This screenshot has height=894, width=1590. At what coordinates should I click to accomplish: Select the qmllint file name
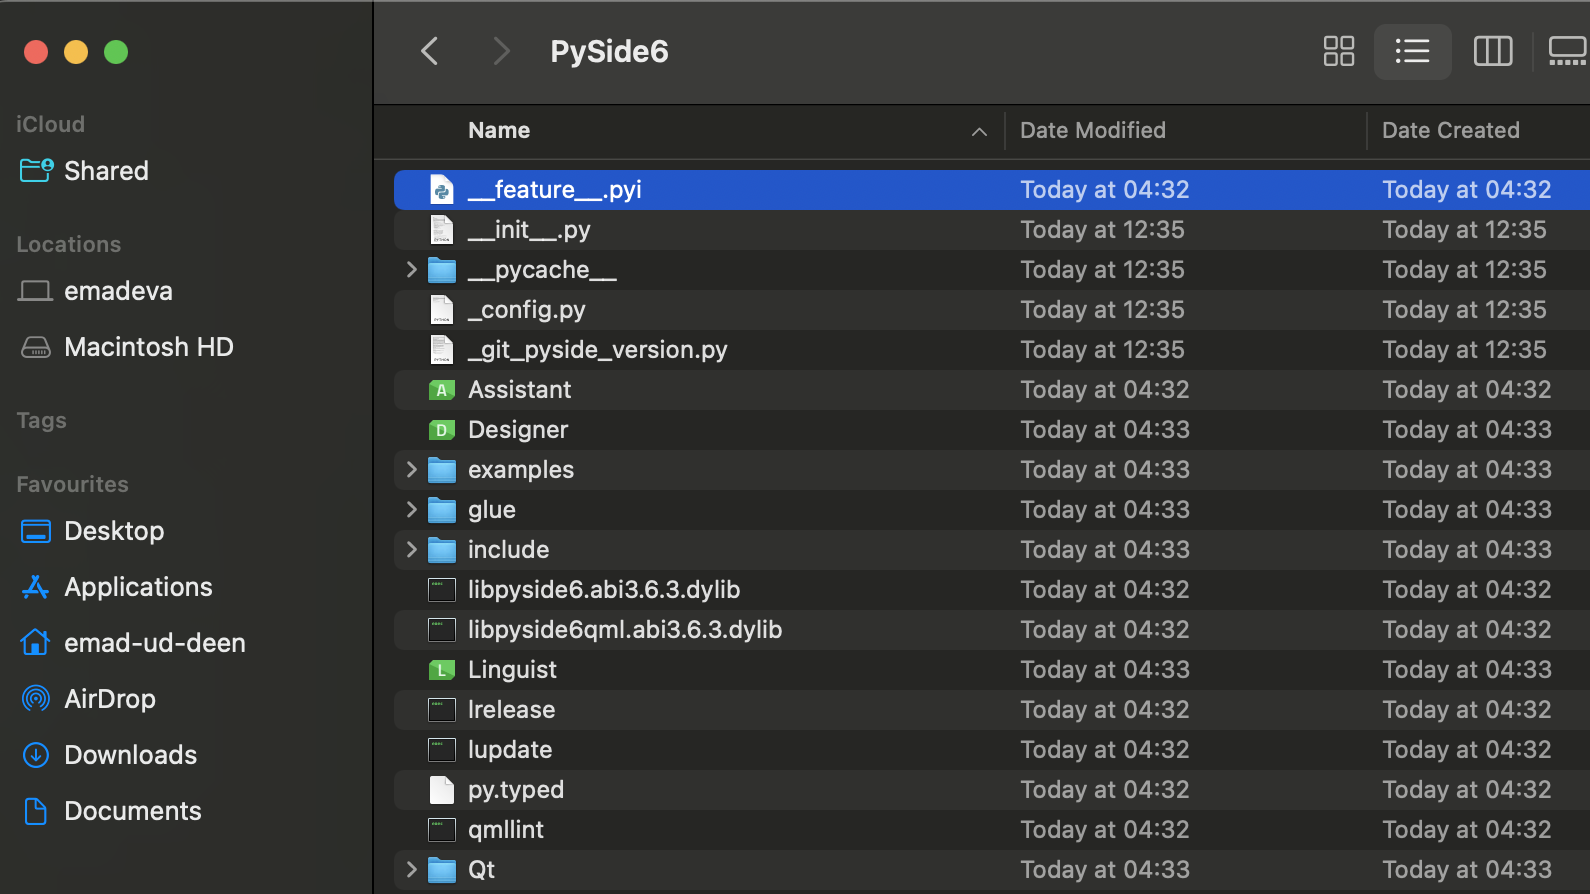506,830
